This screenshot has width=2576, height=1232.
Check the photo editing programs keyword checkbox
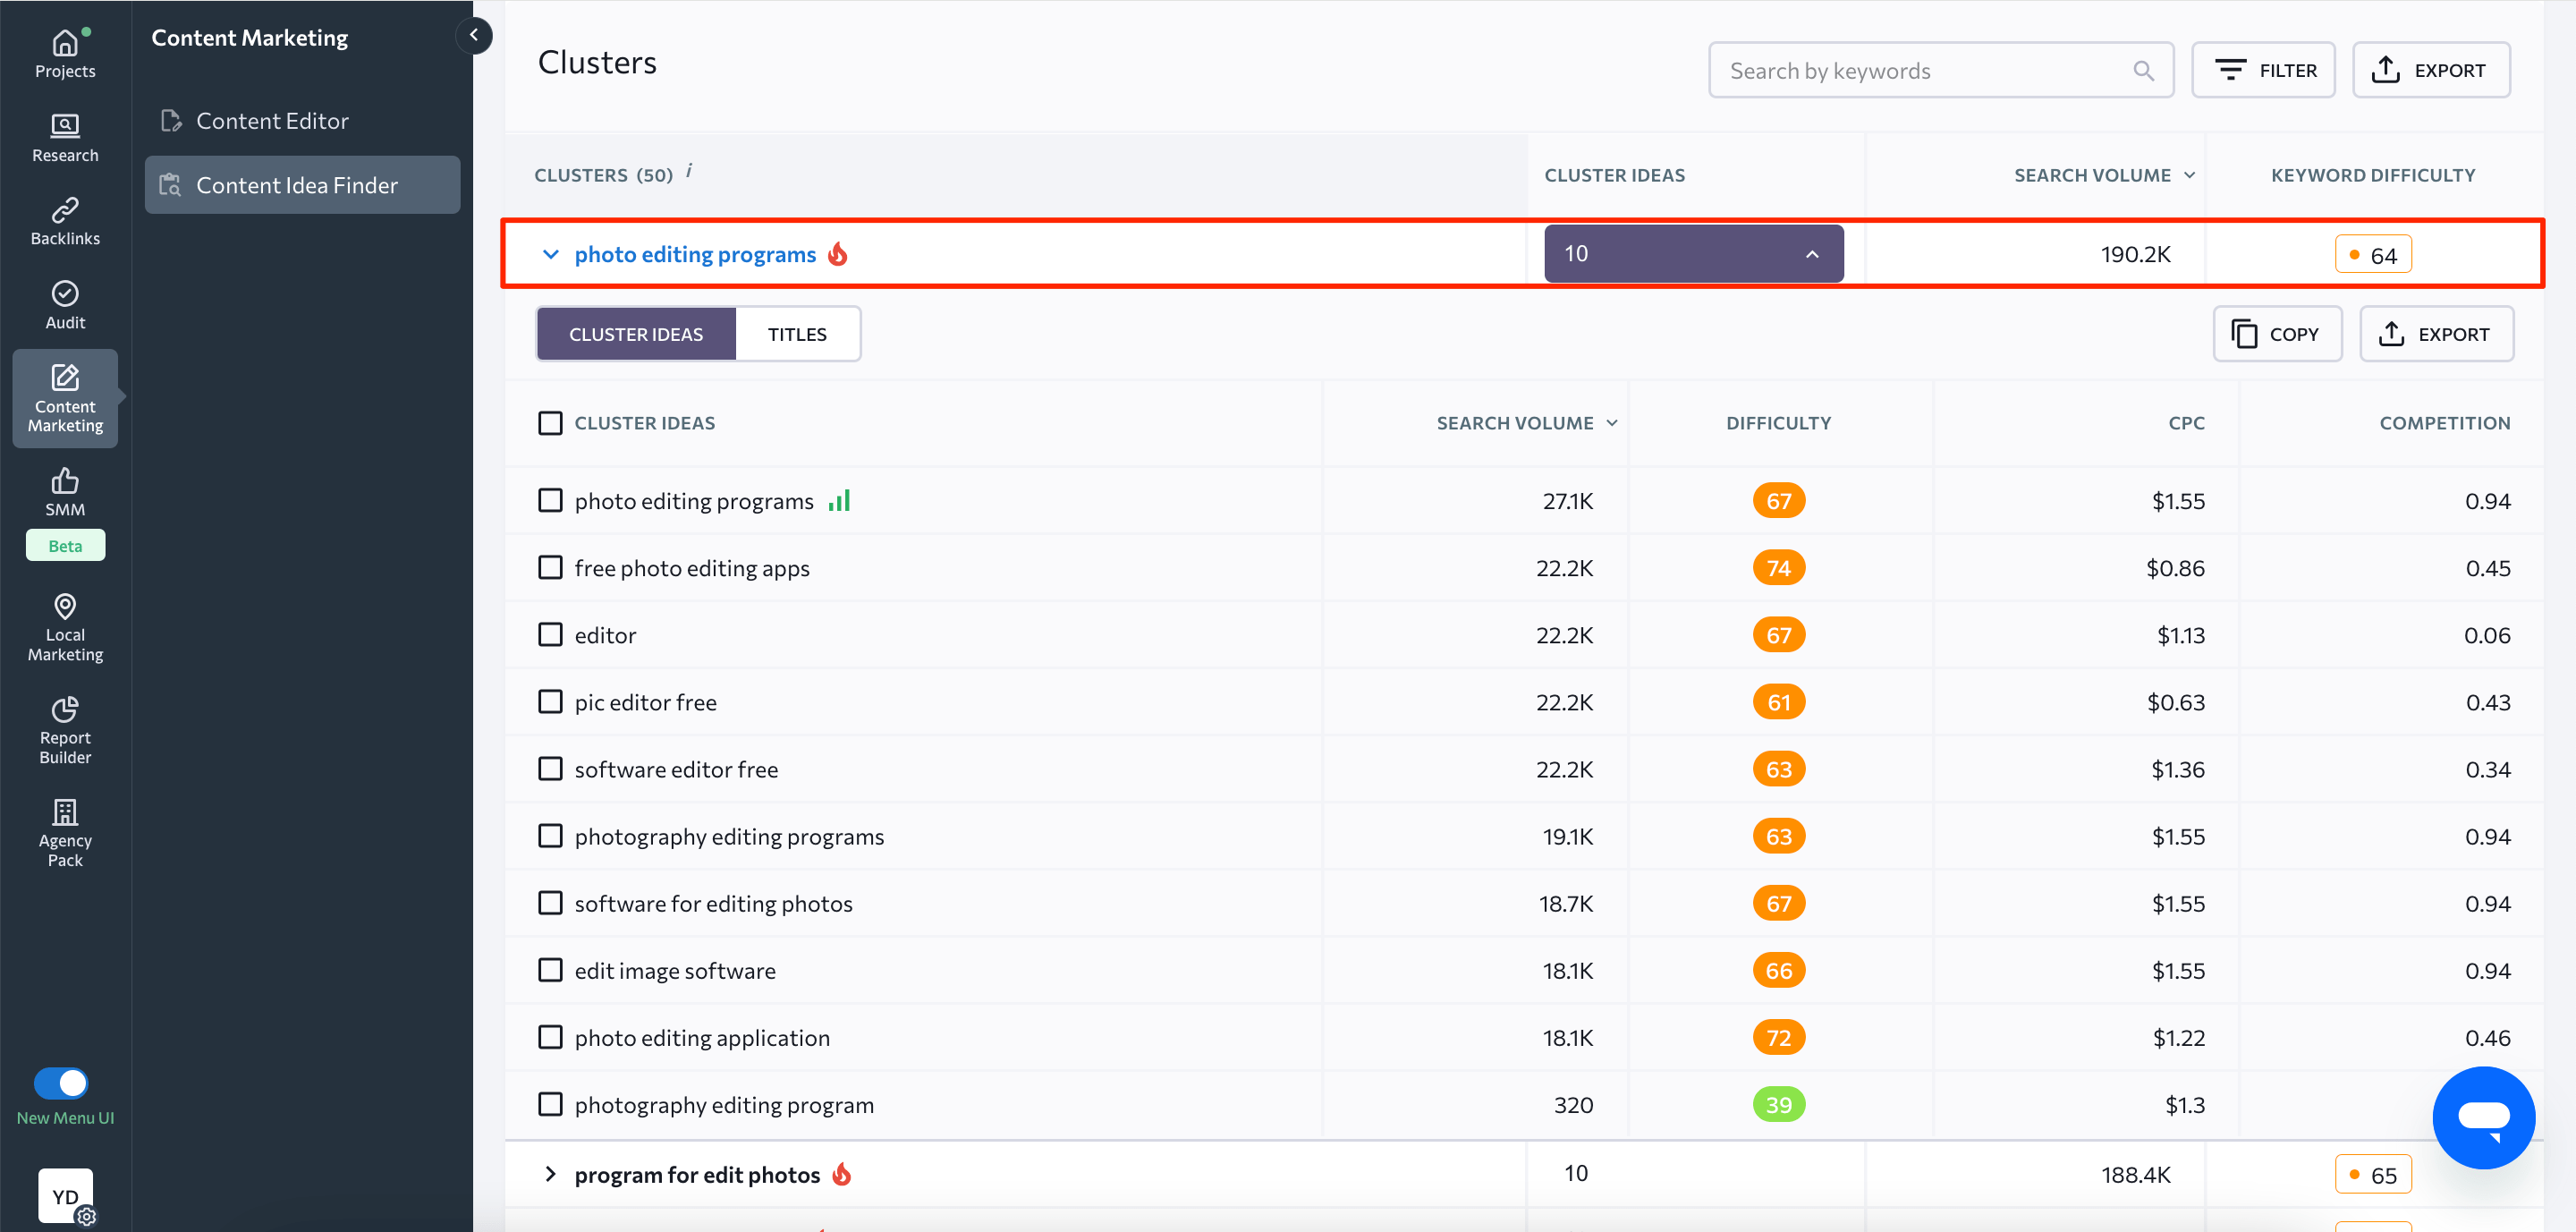coord(550,500)
